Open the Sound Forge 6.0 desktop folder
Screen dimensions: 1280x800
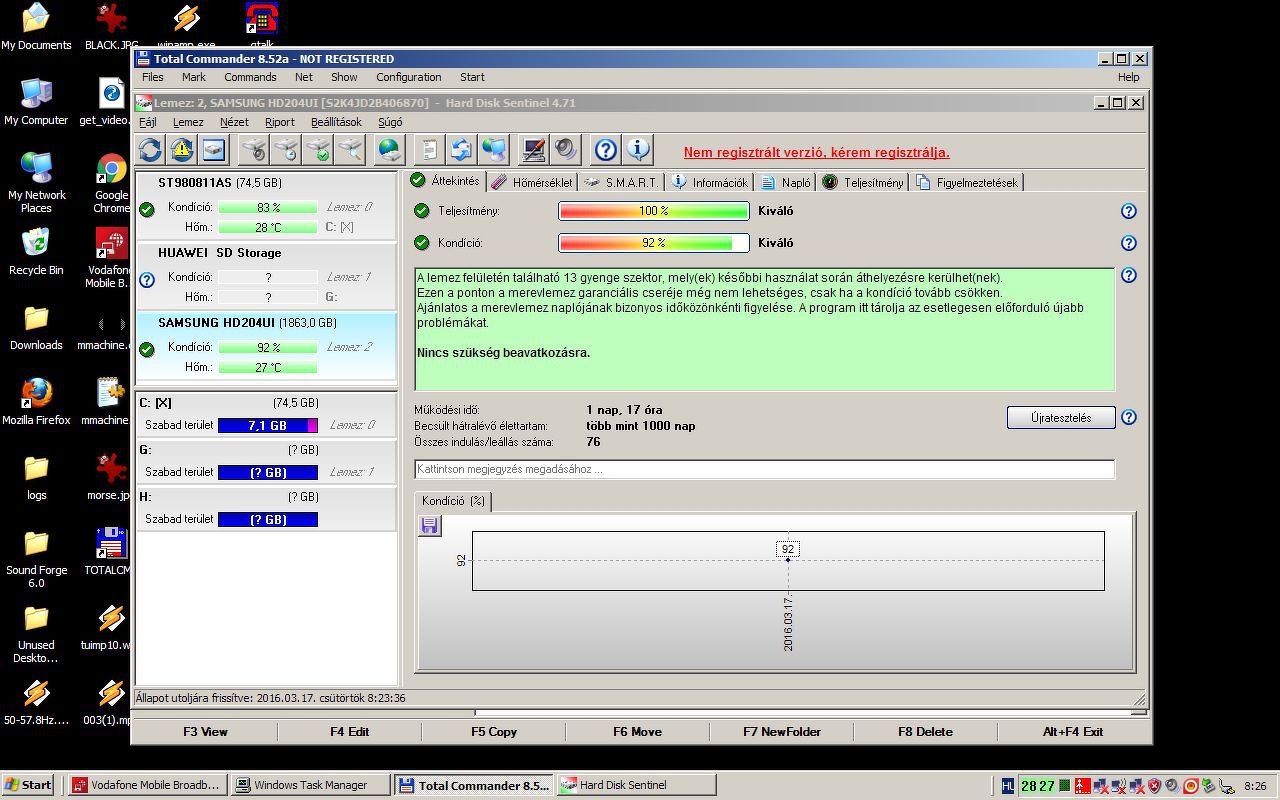[36, 558]
